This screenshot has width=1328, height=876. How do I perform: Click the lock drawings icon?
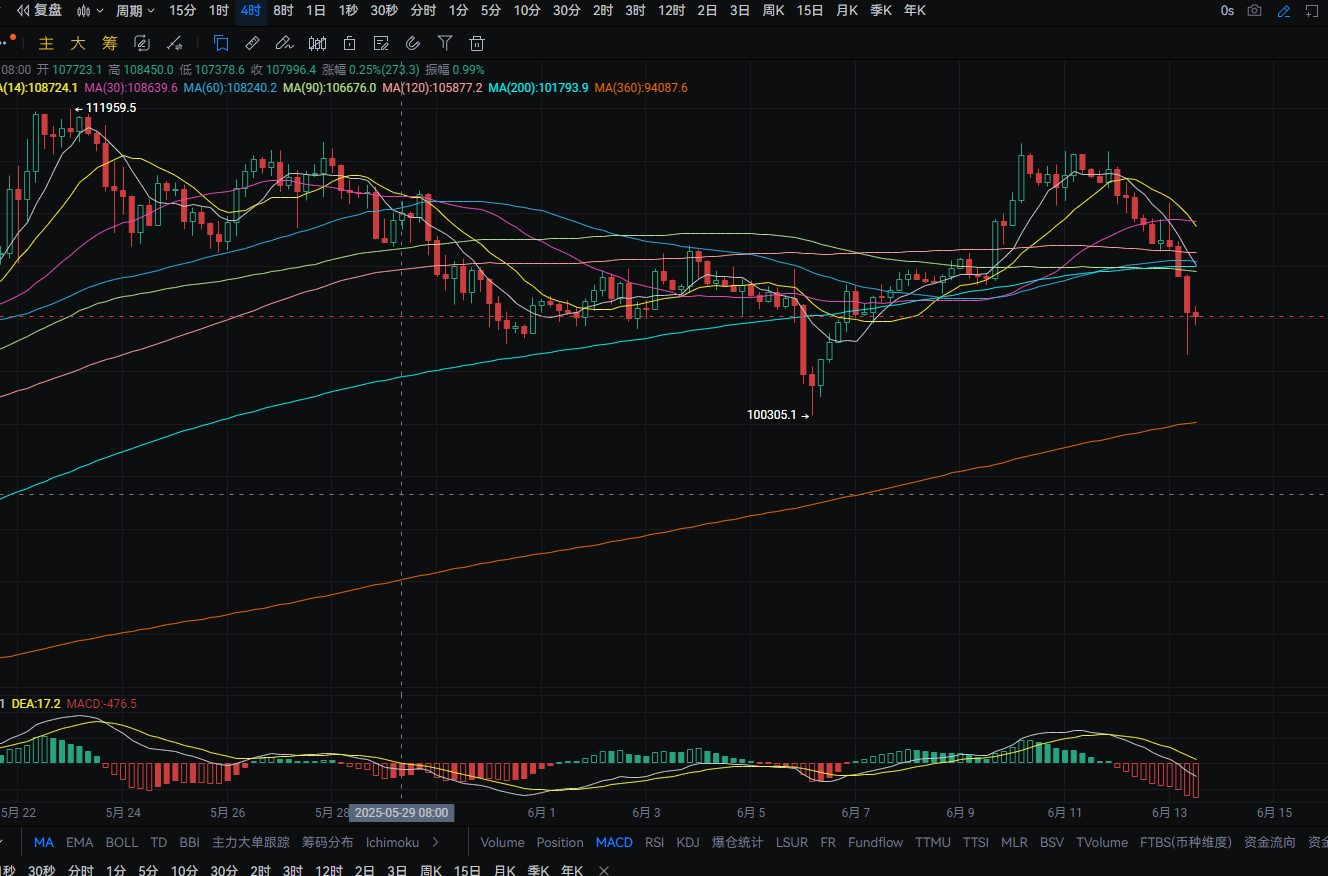click(x=349, y=43)
